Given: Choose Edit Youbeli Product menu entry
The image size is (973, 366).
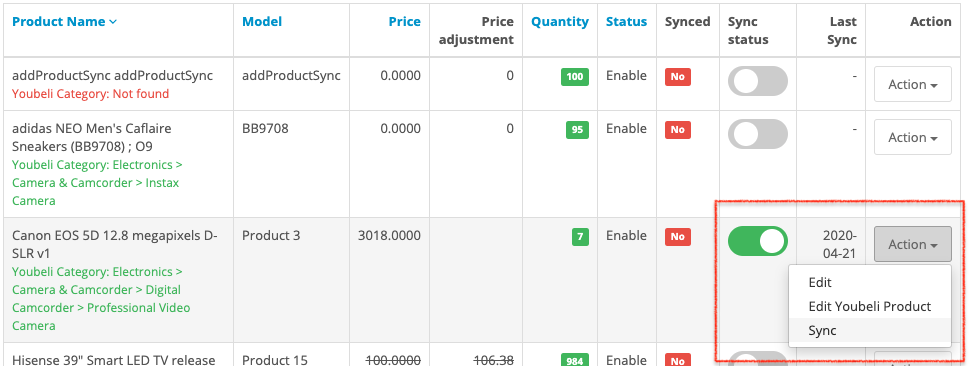Looking at the screenshot, I should [x=869, y=306].
